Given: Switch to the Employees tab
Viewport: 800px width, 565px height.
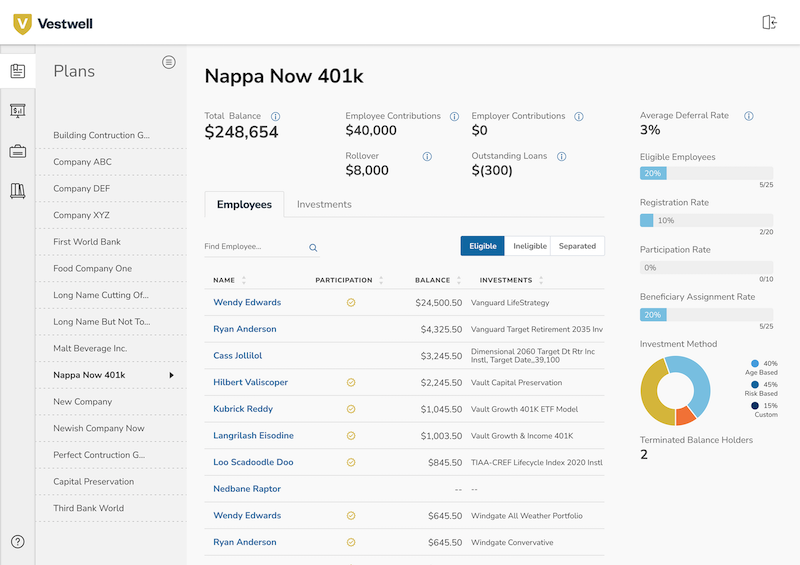Looking at the screenshot, I should (x=244, y=204).
